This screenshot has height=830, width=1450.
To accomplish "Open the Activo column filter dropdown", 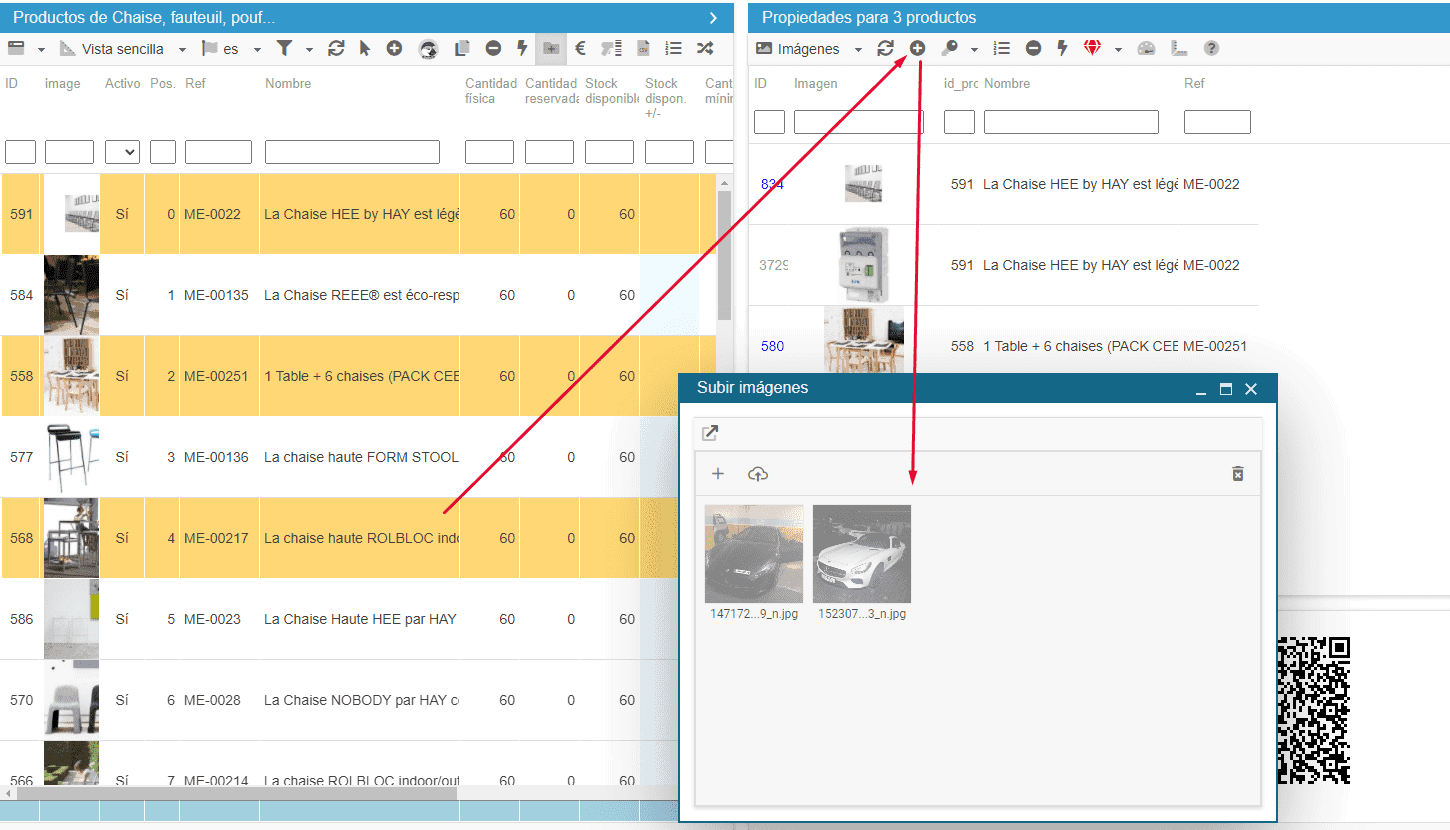I will point(122,152).
